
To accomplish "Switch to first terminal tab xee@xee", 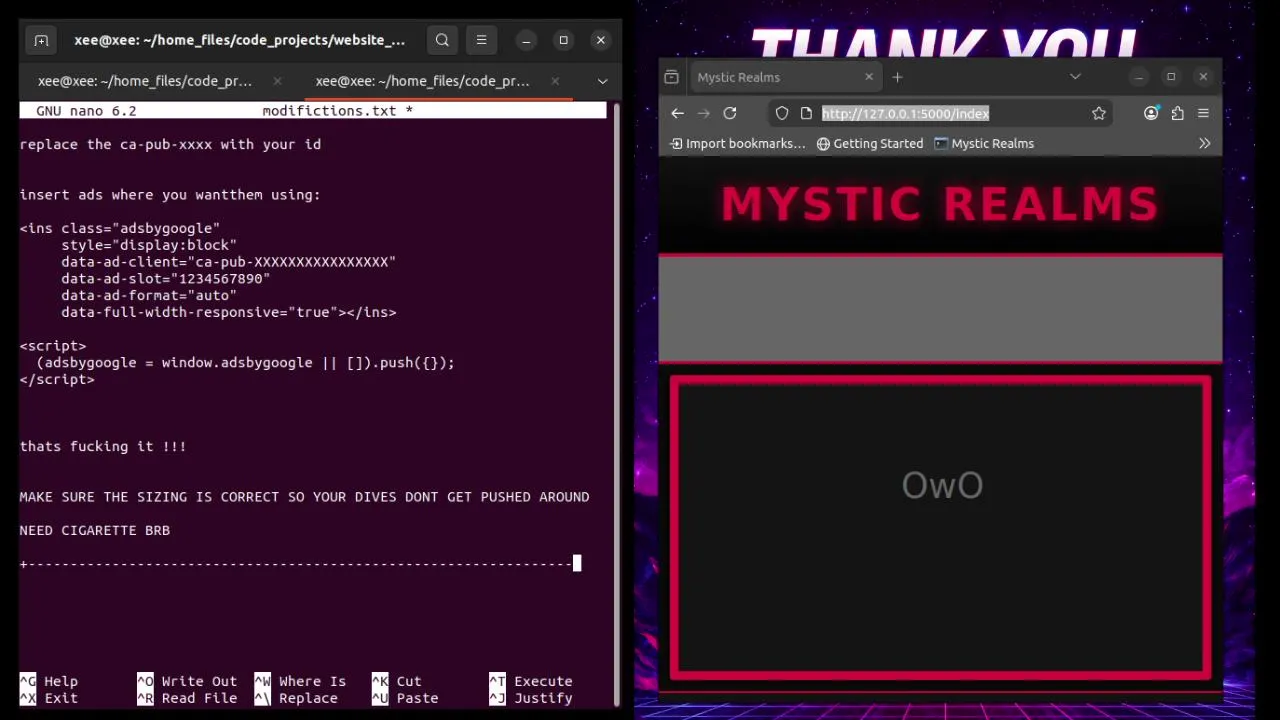I will click(x=145, y=81).
